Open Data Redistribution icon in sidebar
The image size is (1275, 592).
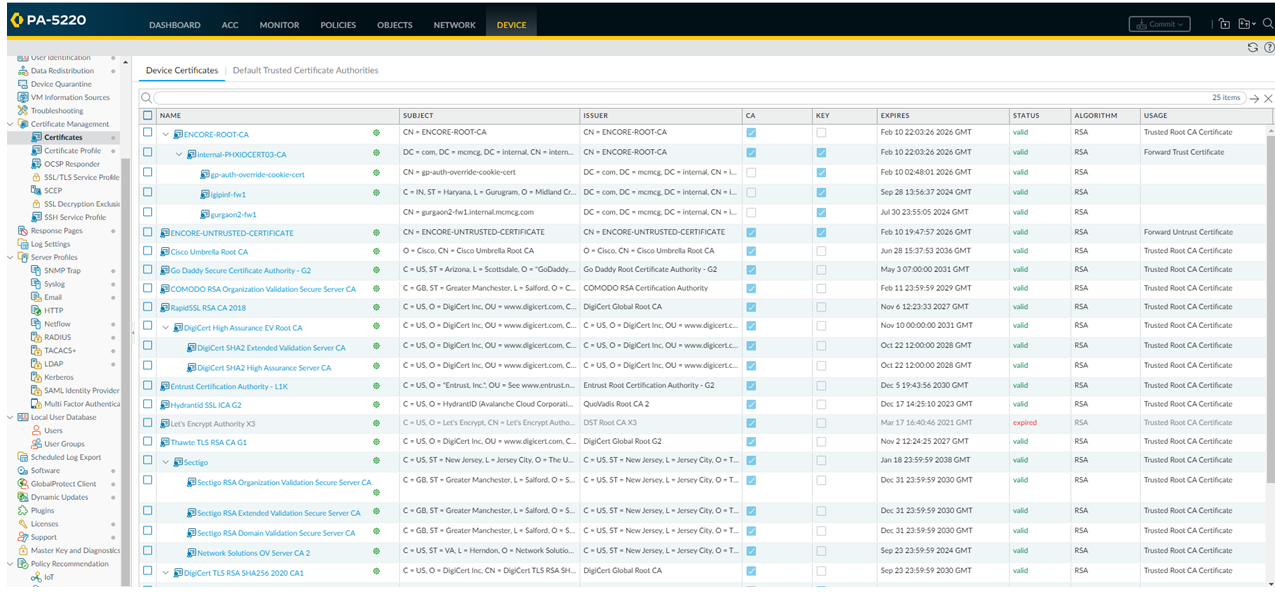(24, 71)
